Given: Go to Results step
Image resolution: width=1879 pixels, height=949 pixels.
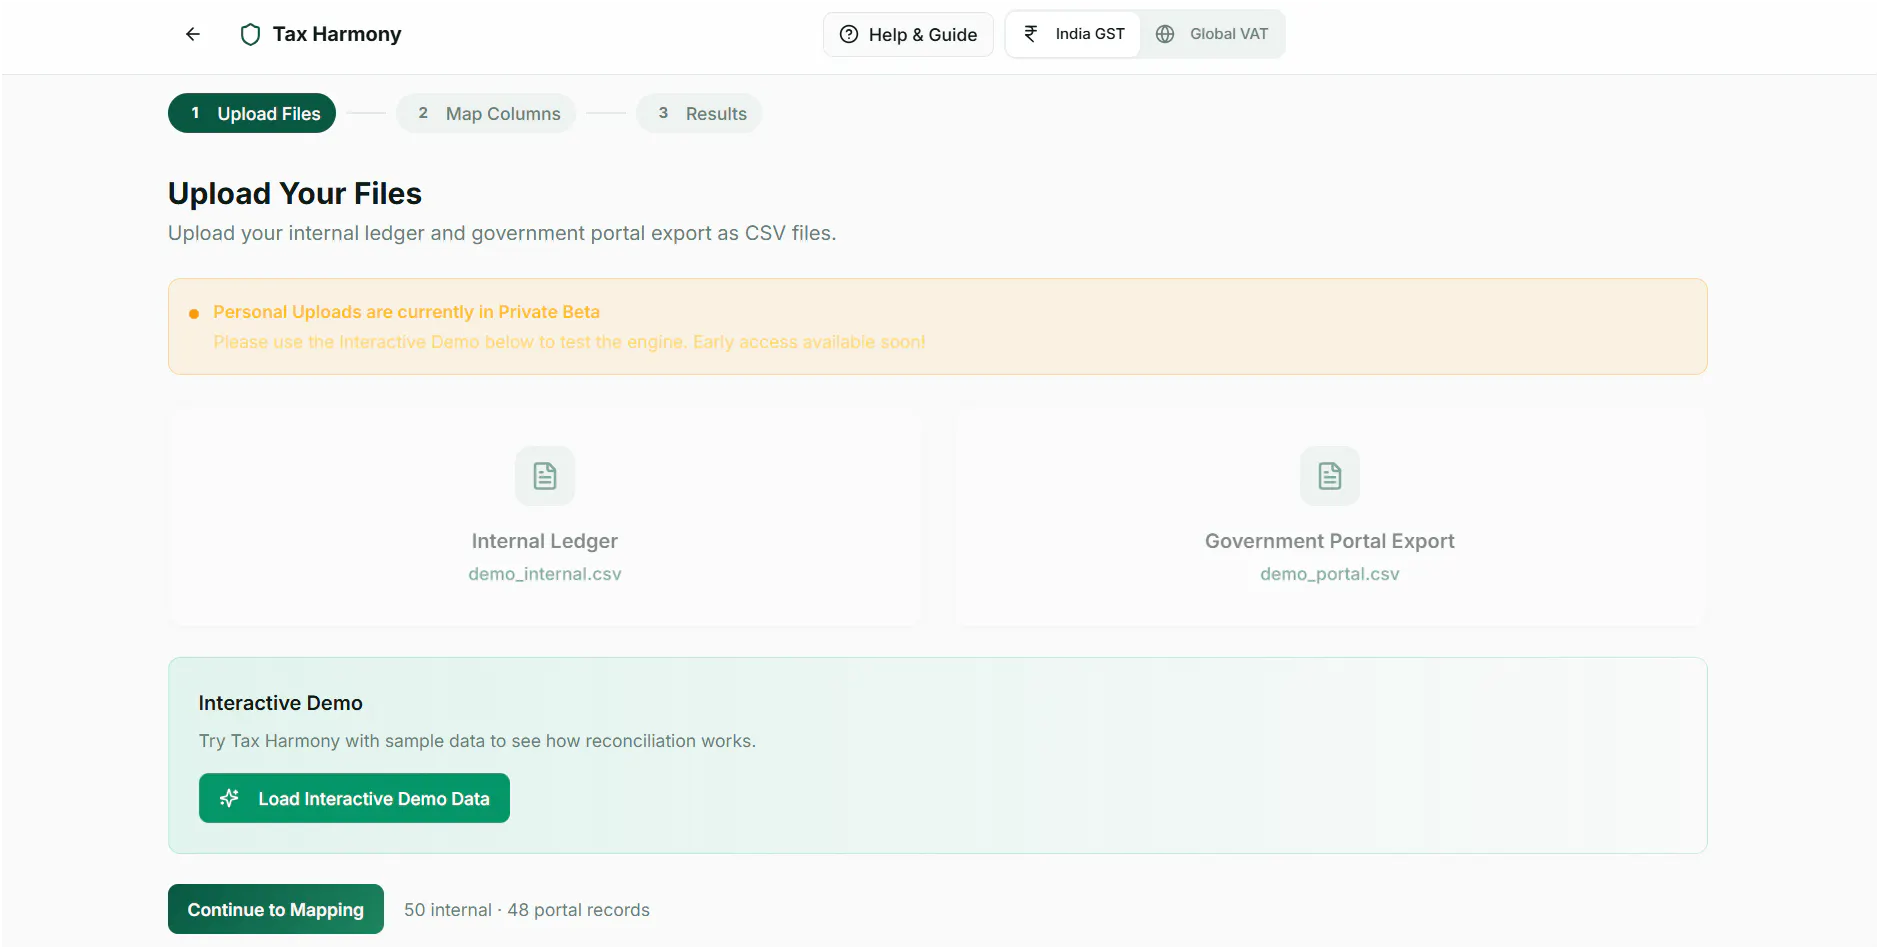Looking at the screenshot, I should tap(699, 113).
